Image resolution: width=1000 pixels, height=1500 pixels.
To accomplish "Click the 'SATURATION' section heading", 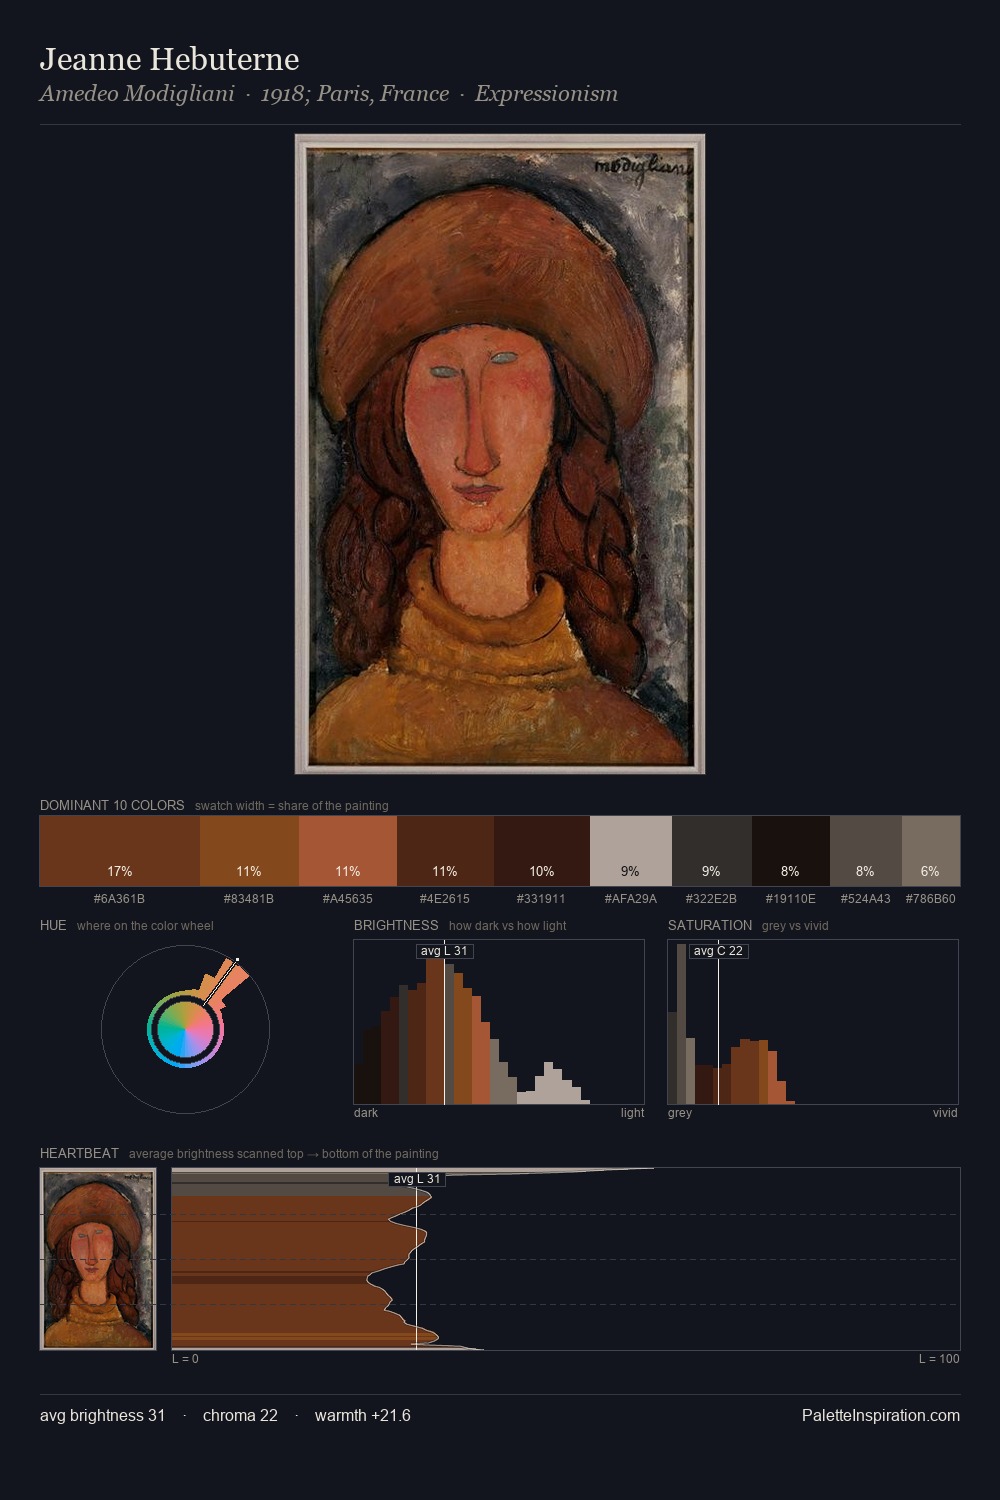I will (x=710, y=925).
